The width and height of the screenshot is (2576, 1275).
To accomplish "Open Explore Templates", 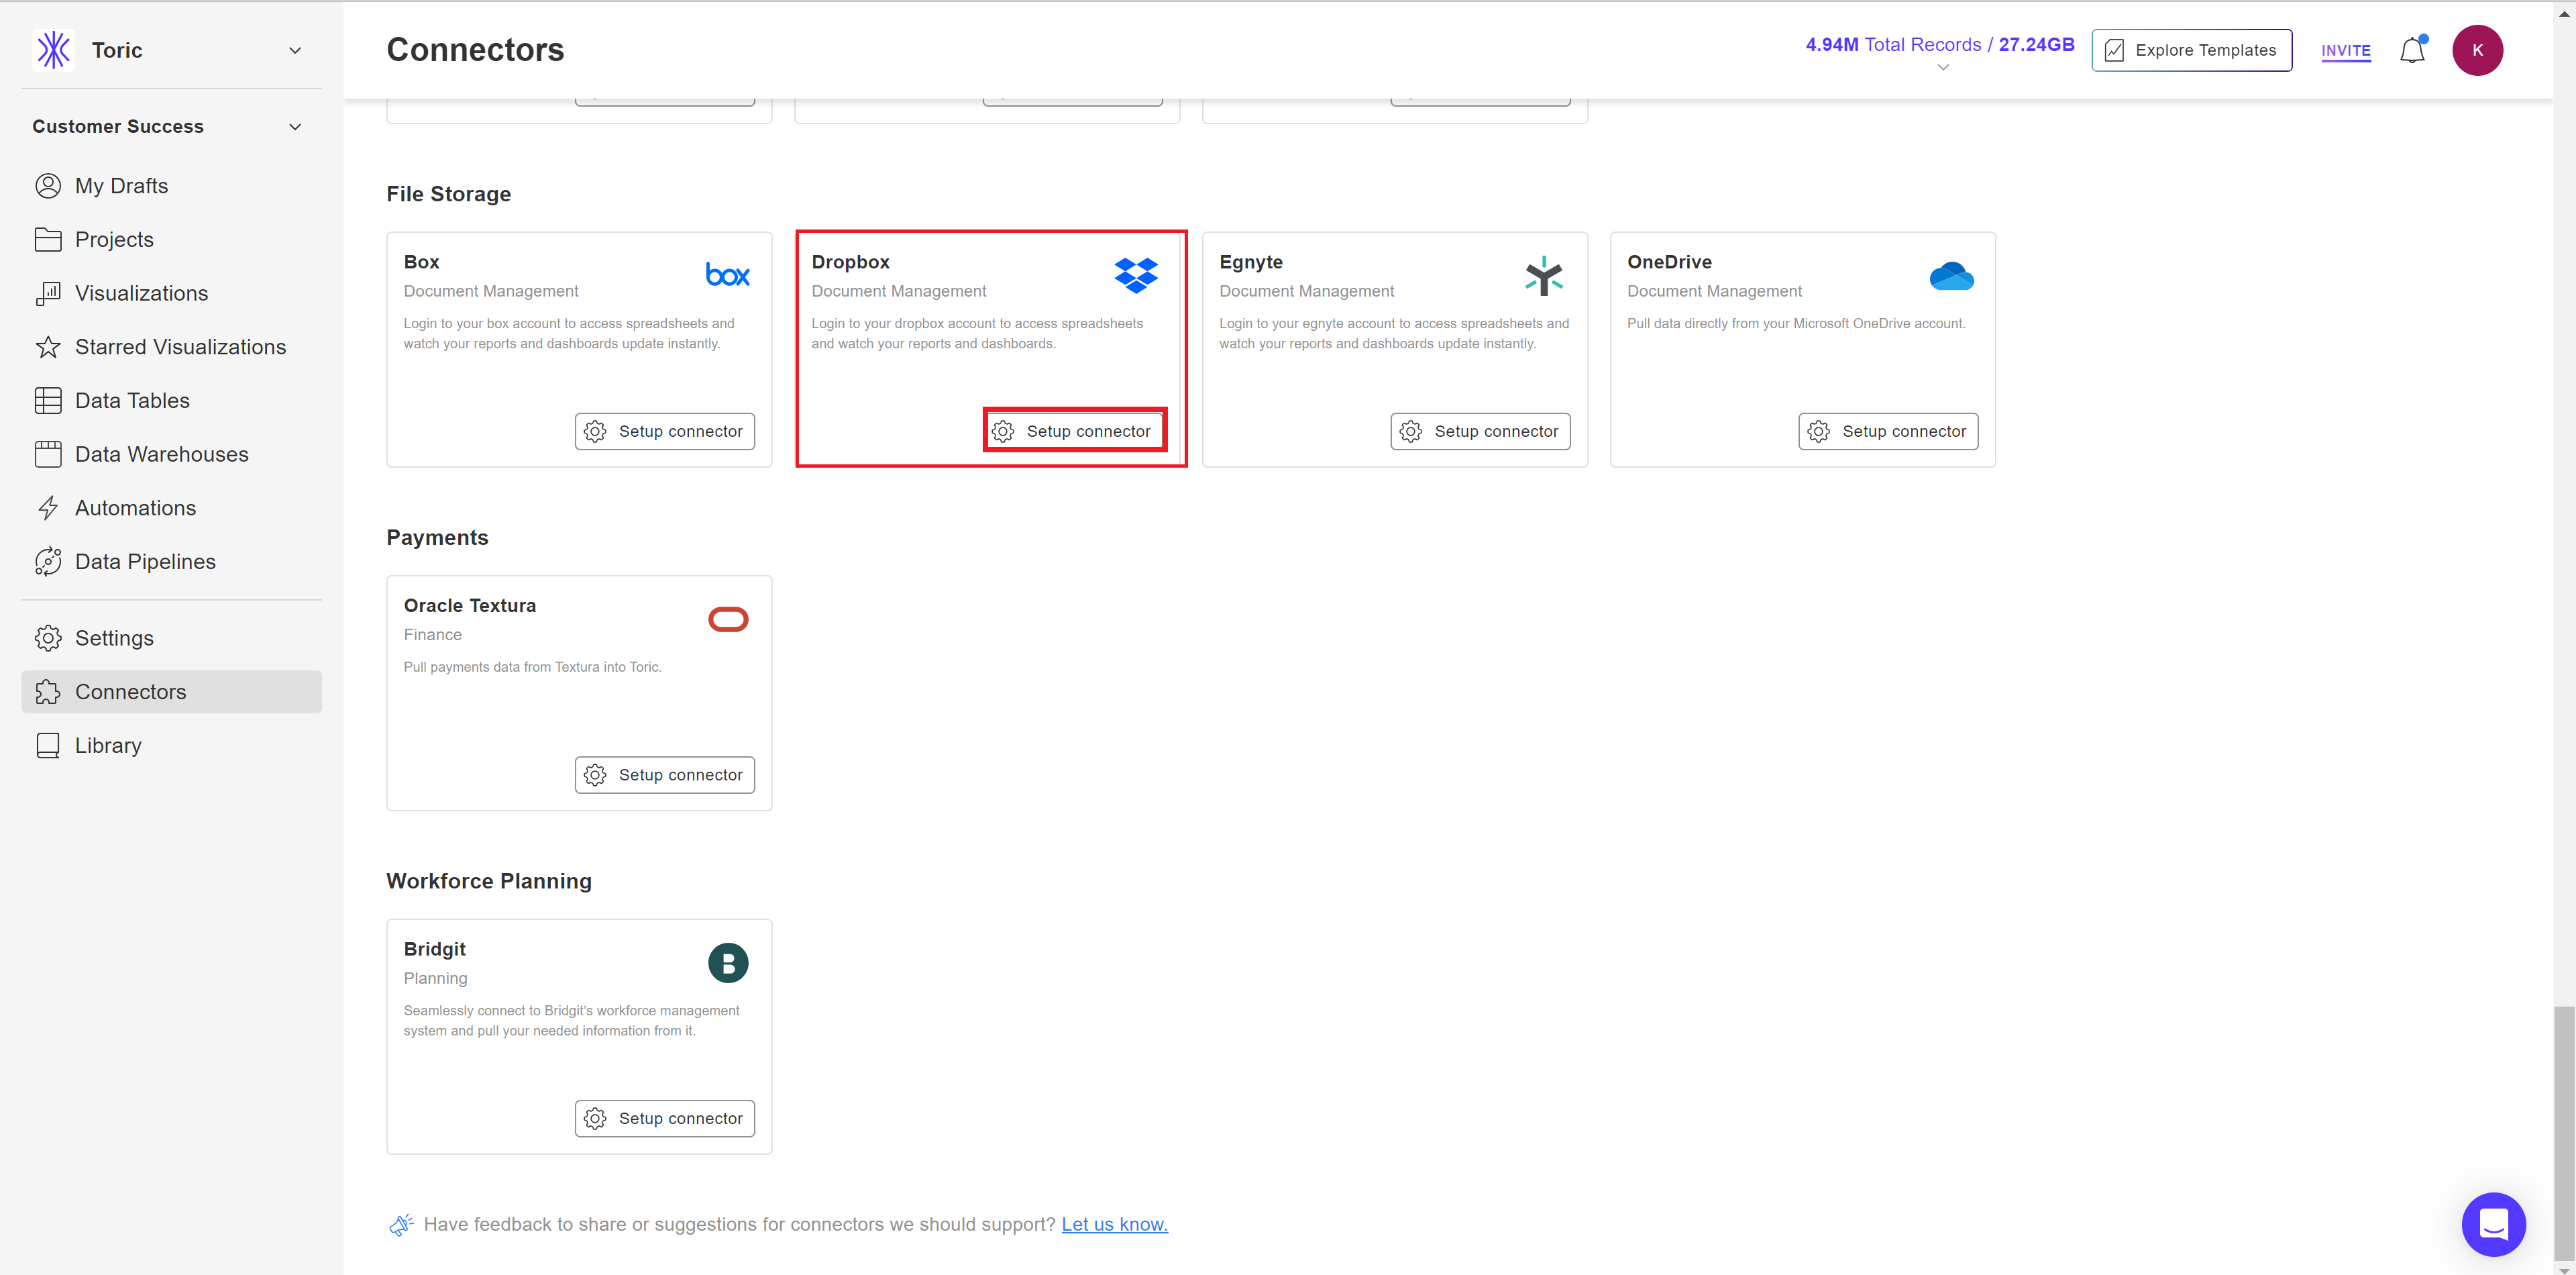I will point(2192,50).
